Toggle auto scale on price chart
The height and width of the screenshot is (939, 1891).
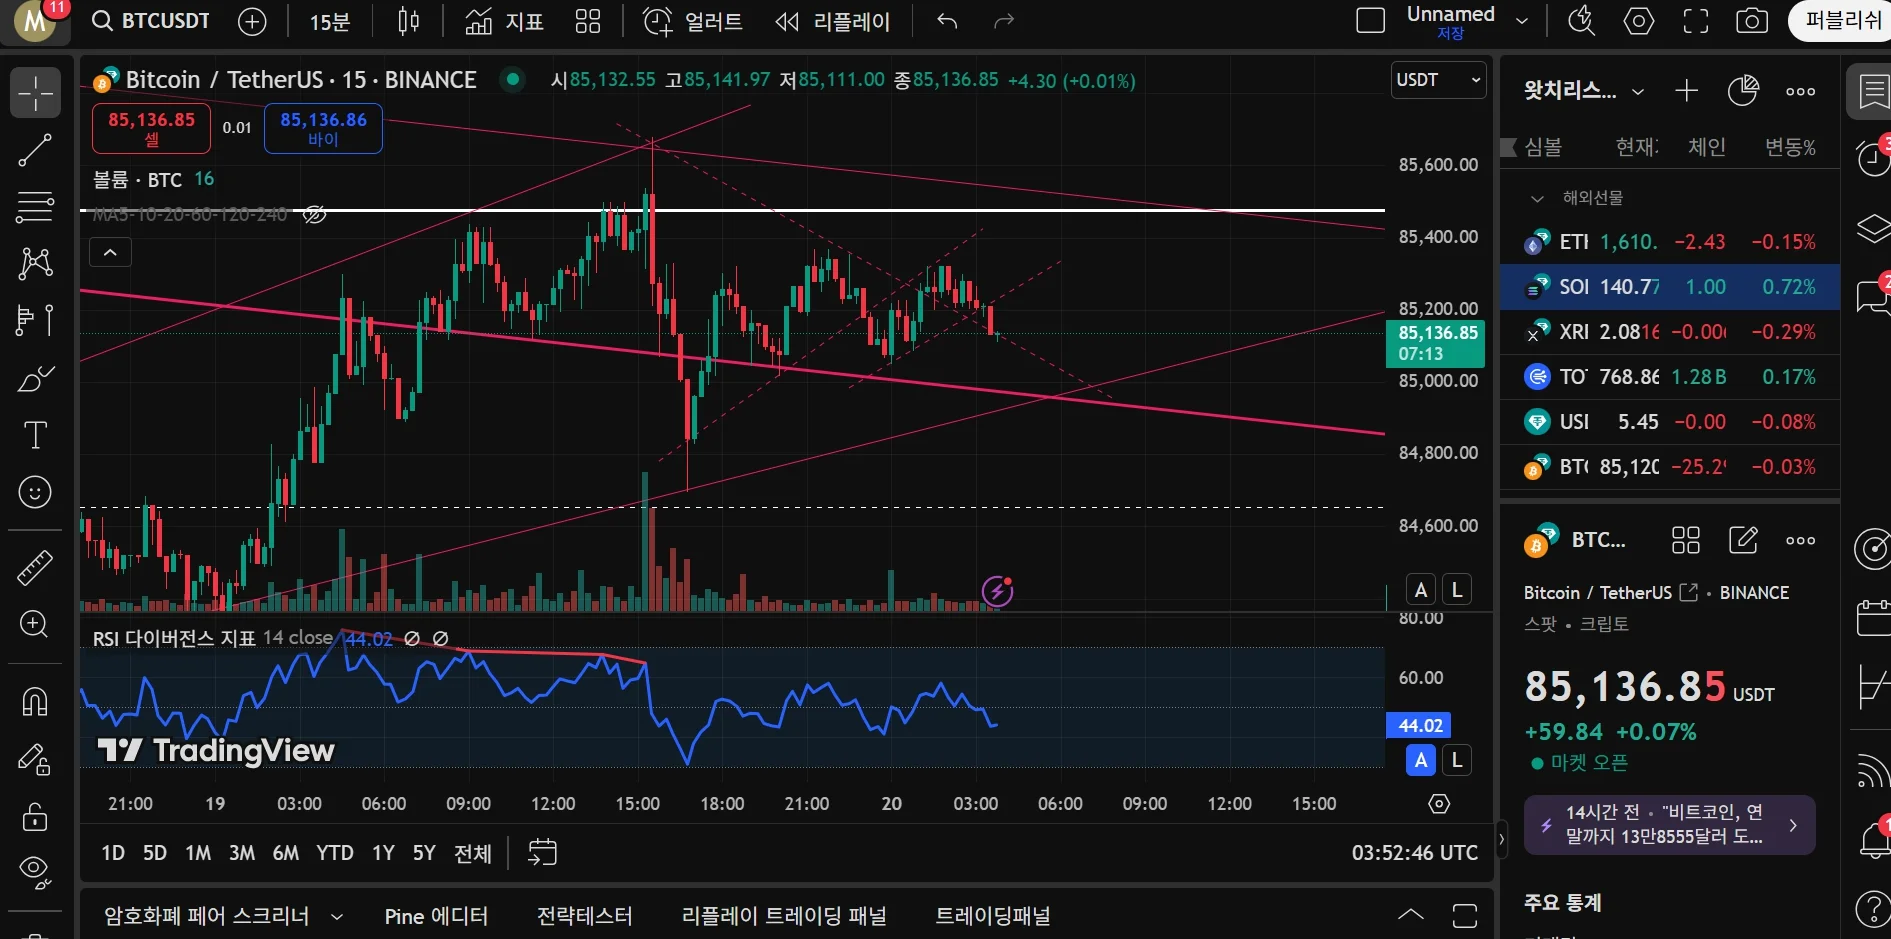tap(1420, 589)
